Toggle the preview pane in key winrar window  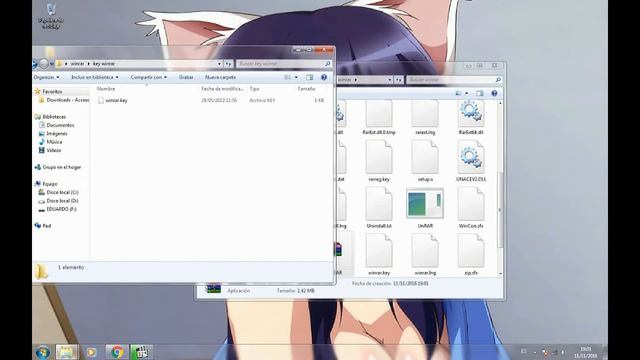310,77
